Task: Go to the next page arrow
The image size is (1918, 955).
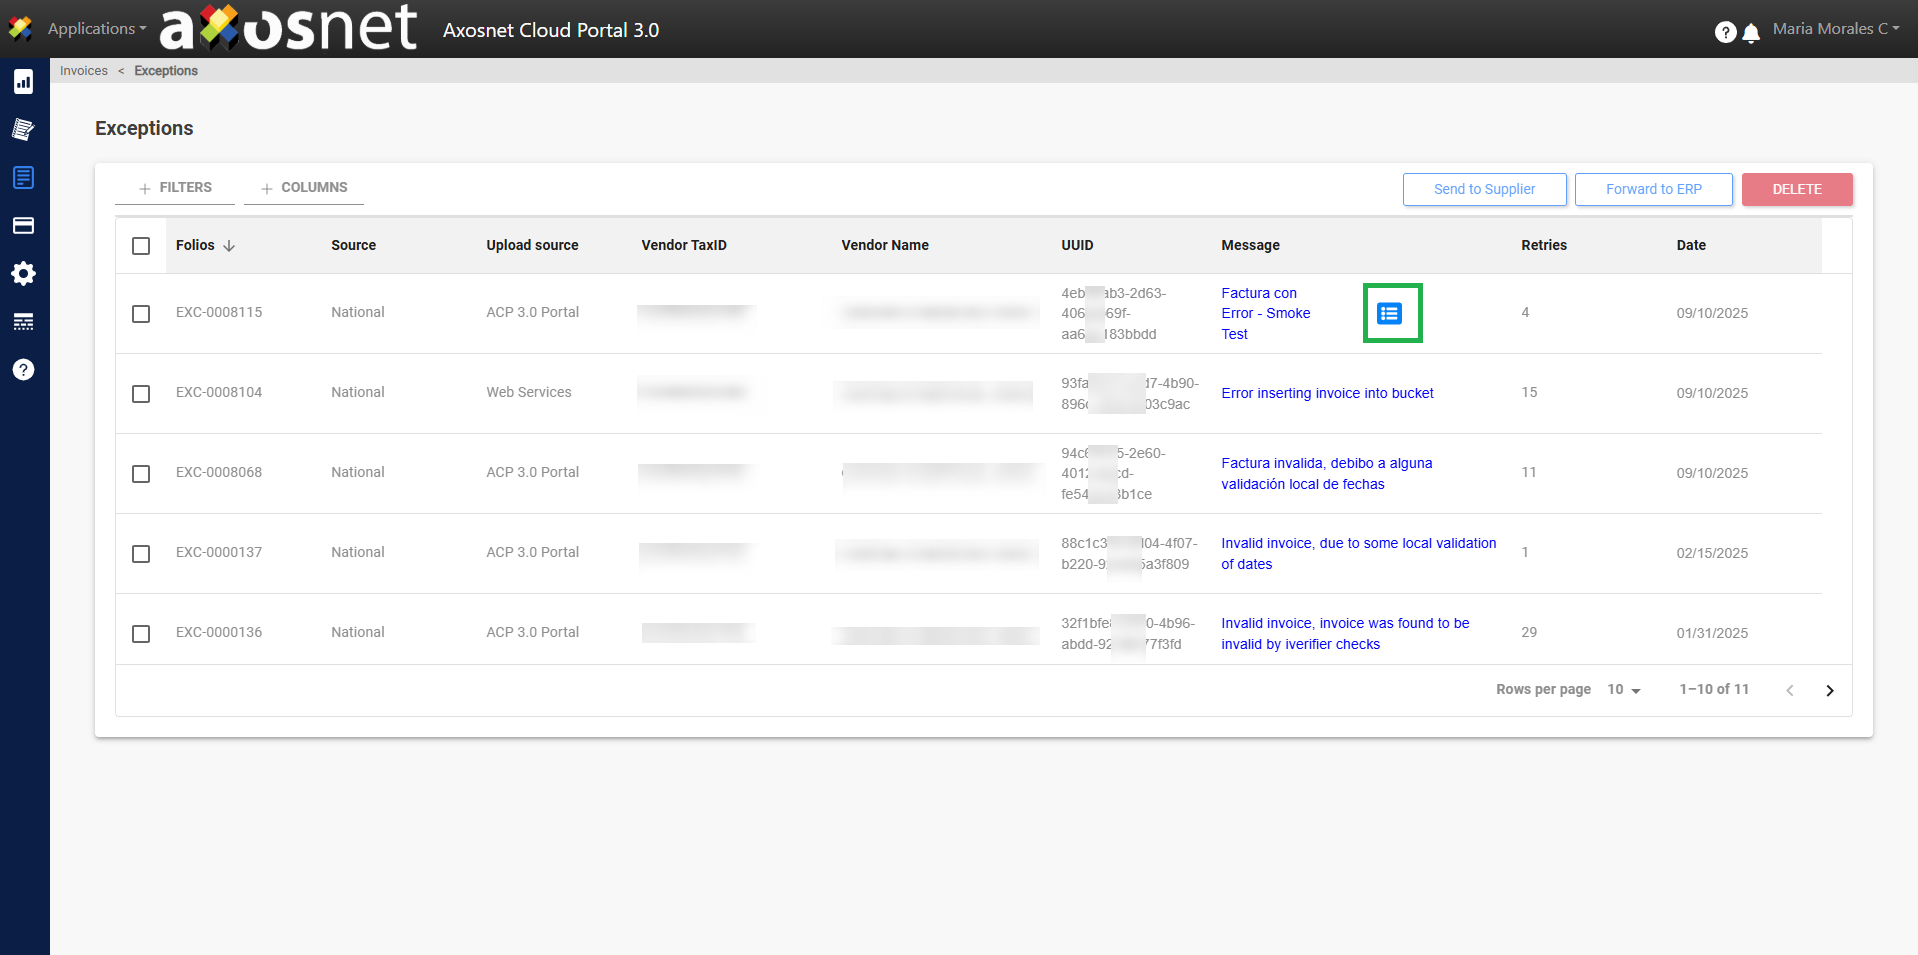Action: 1829,690
